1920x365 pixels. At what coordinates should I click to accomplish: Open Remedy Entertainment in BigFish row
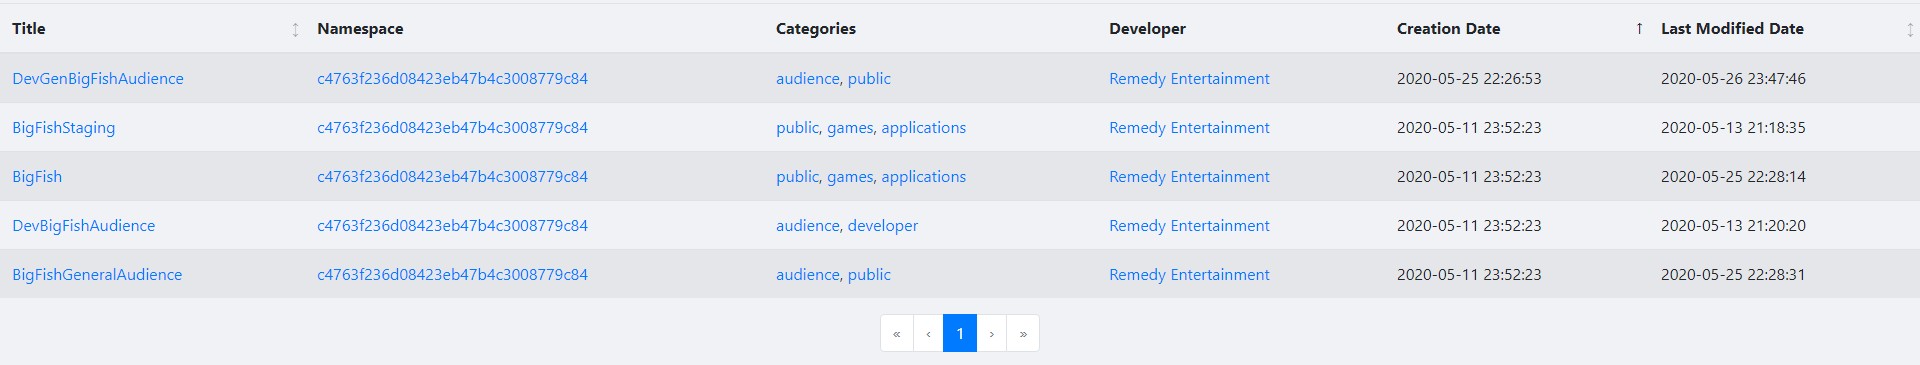click(x=1189, y=176)
